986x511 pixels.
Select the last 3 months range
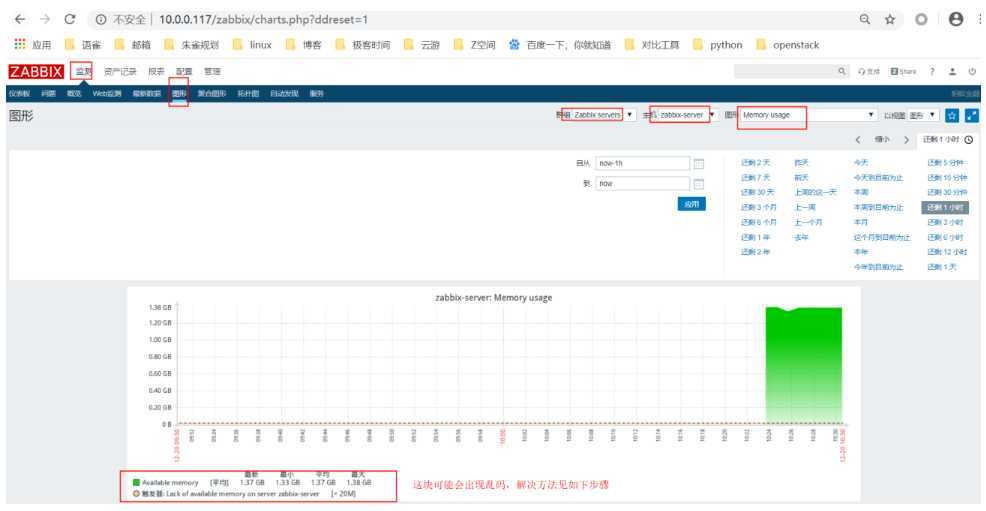tap(758, 207)
